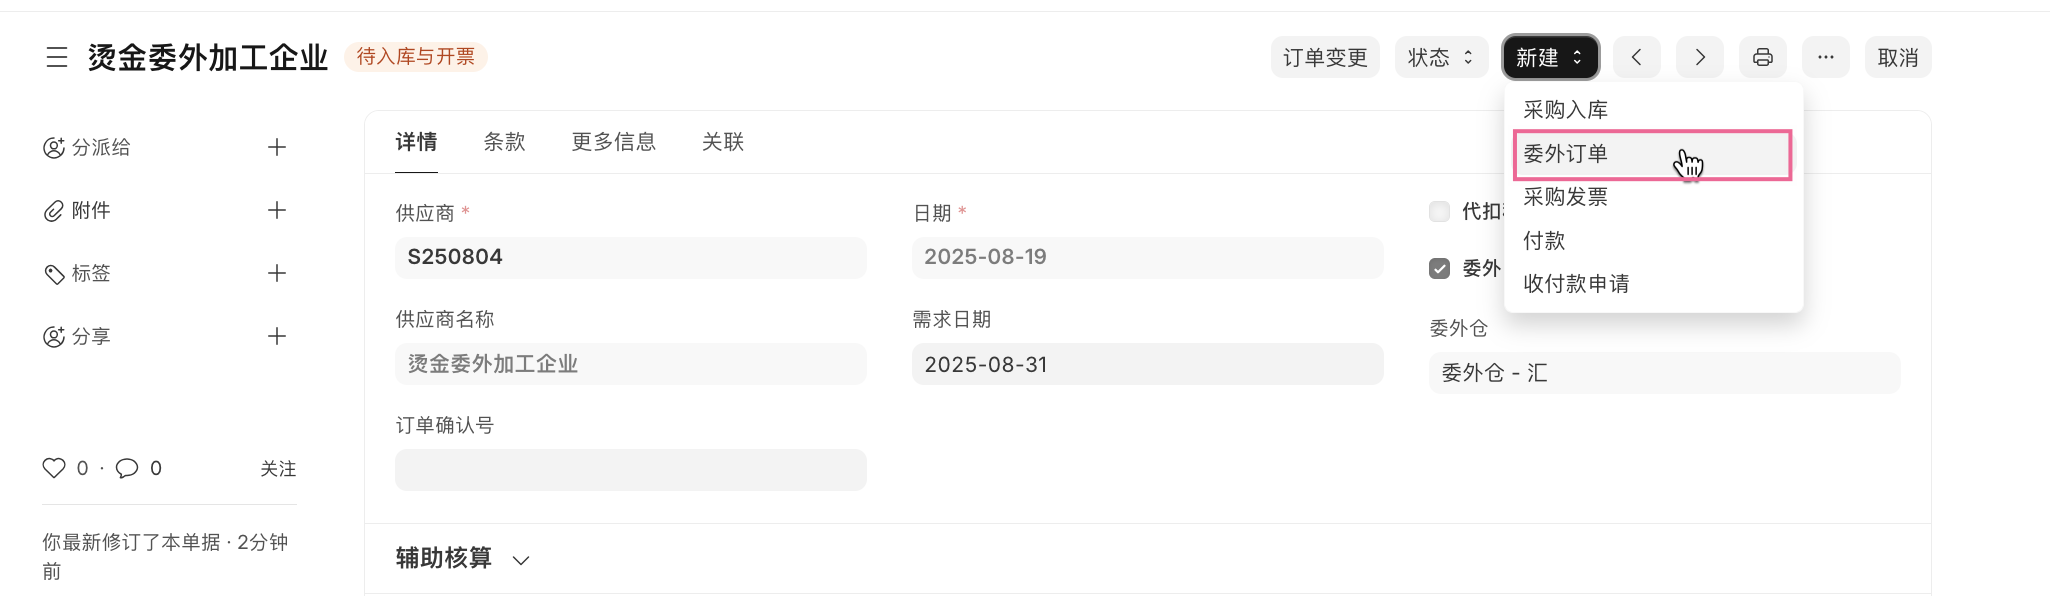Add a tag using 标签 plus icon

[x=277, y=273]
